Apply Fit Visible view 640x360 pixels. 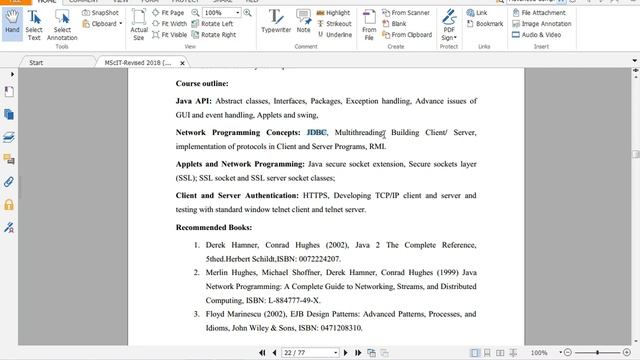[x=169, y=35]
